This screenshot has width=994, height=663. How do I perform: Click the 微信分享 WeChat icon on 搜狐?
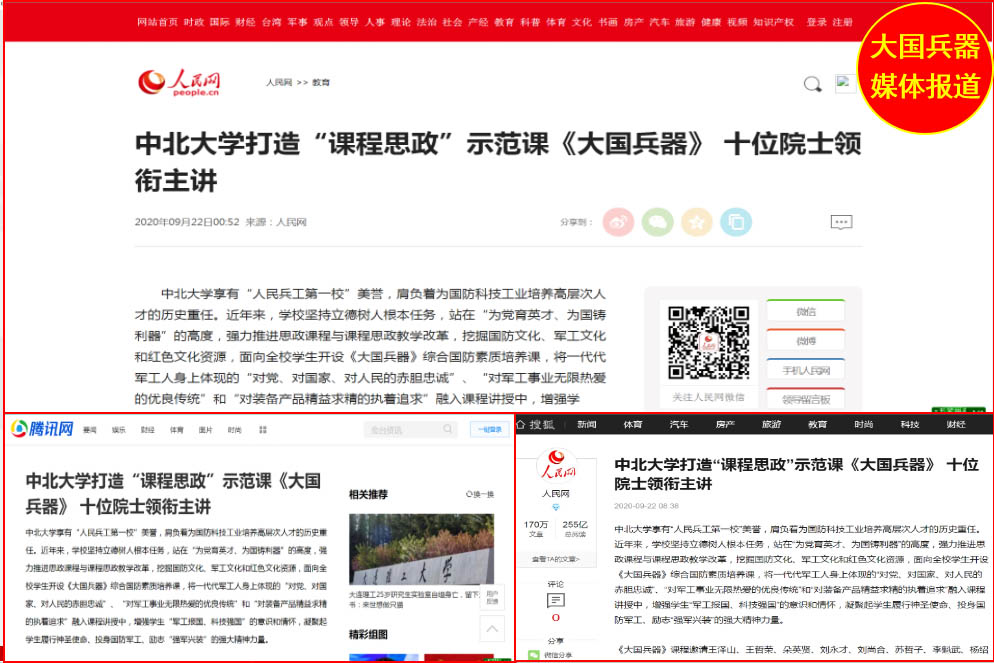click(x=534, y=655)
